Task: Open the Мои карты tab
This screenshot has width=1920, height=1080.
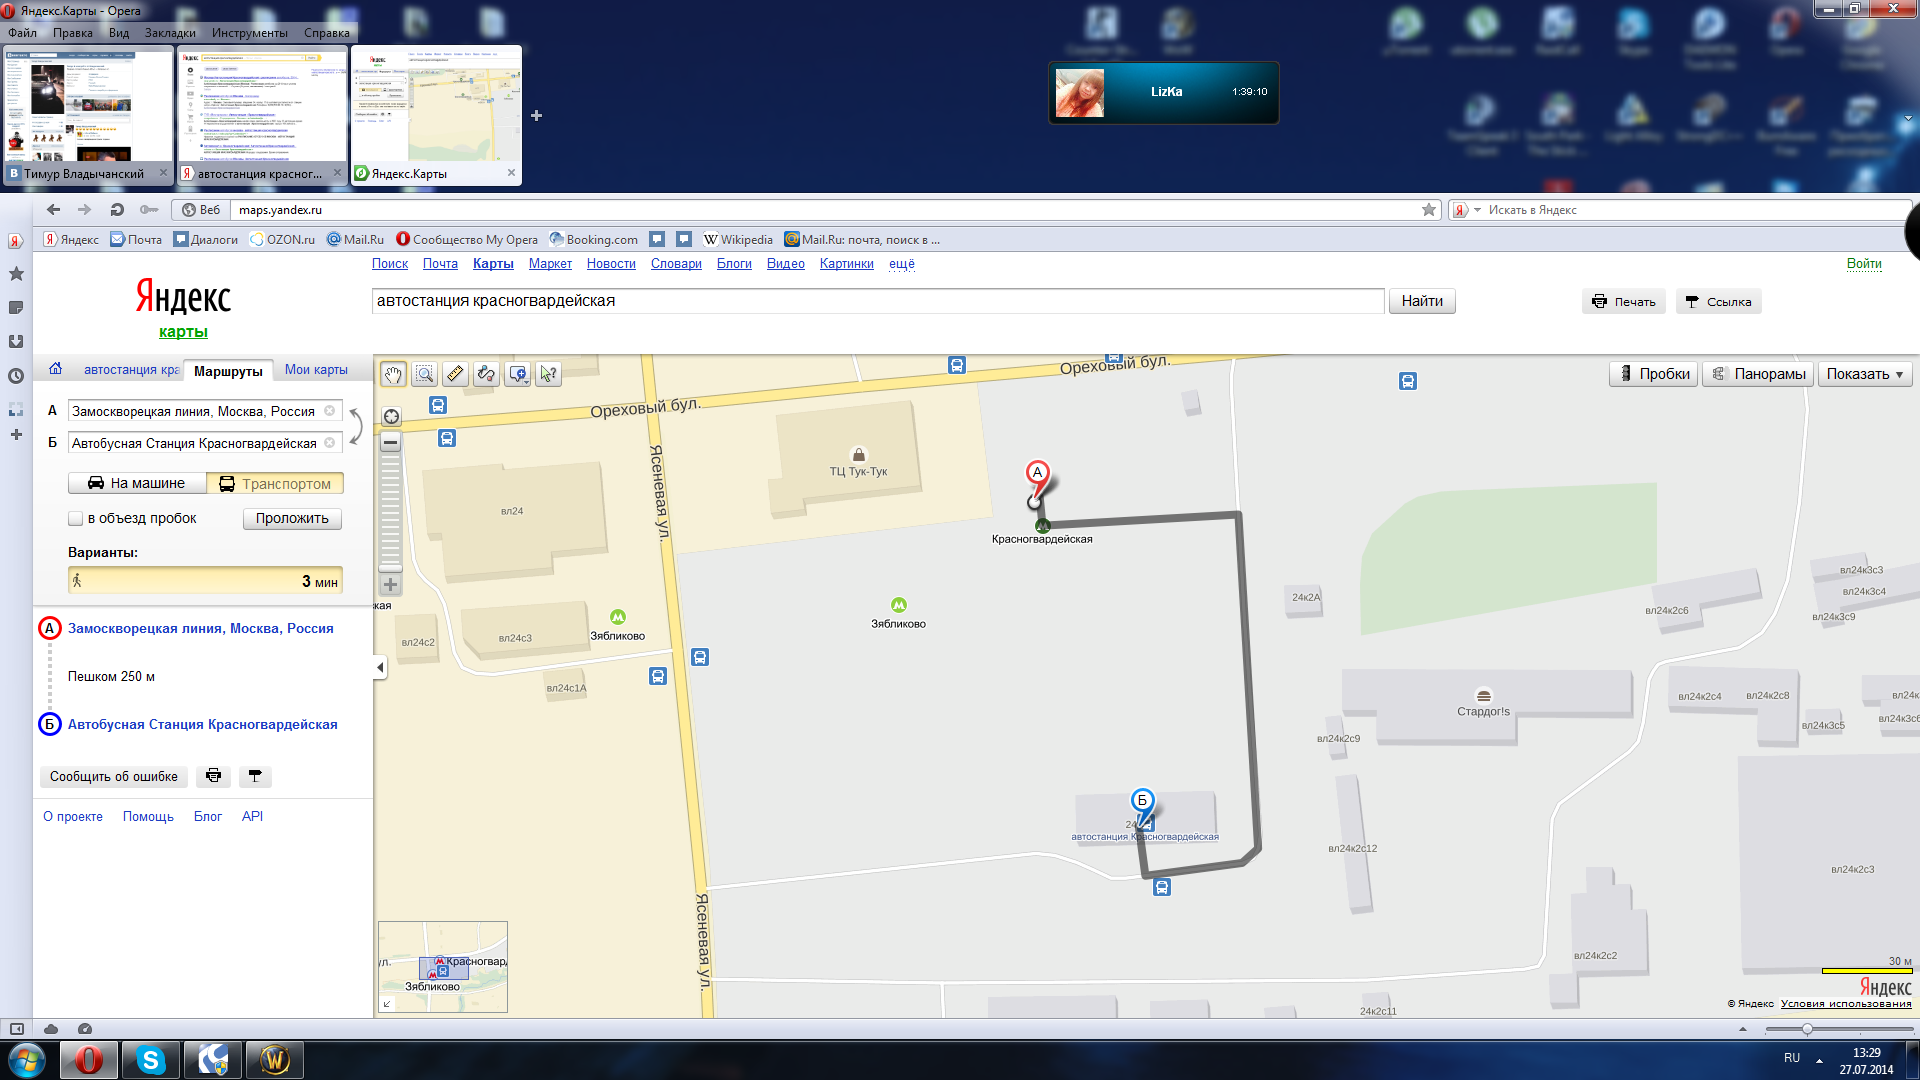Action: click(316, 370)
